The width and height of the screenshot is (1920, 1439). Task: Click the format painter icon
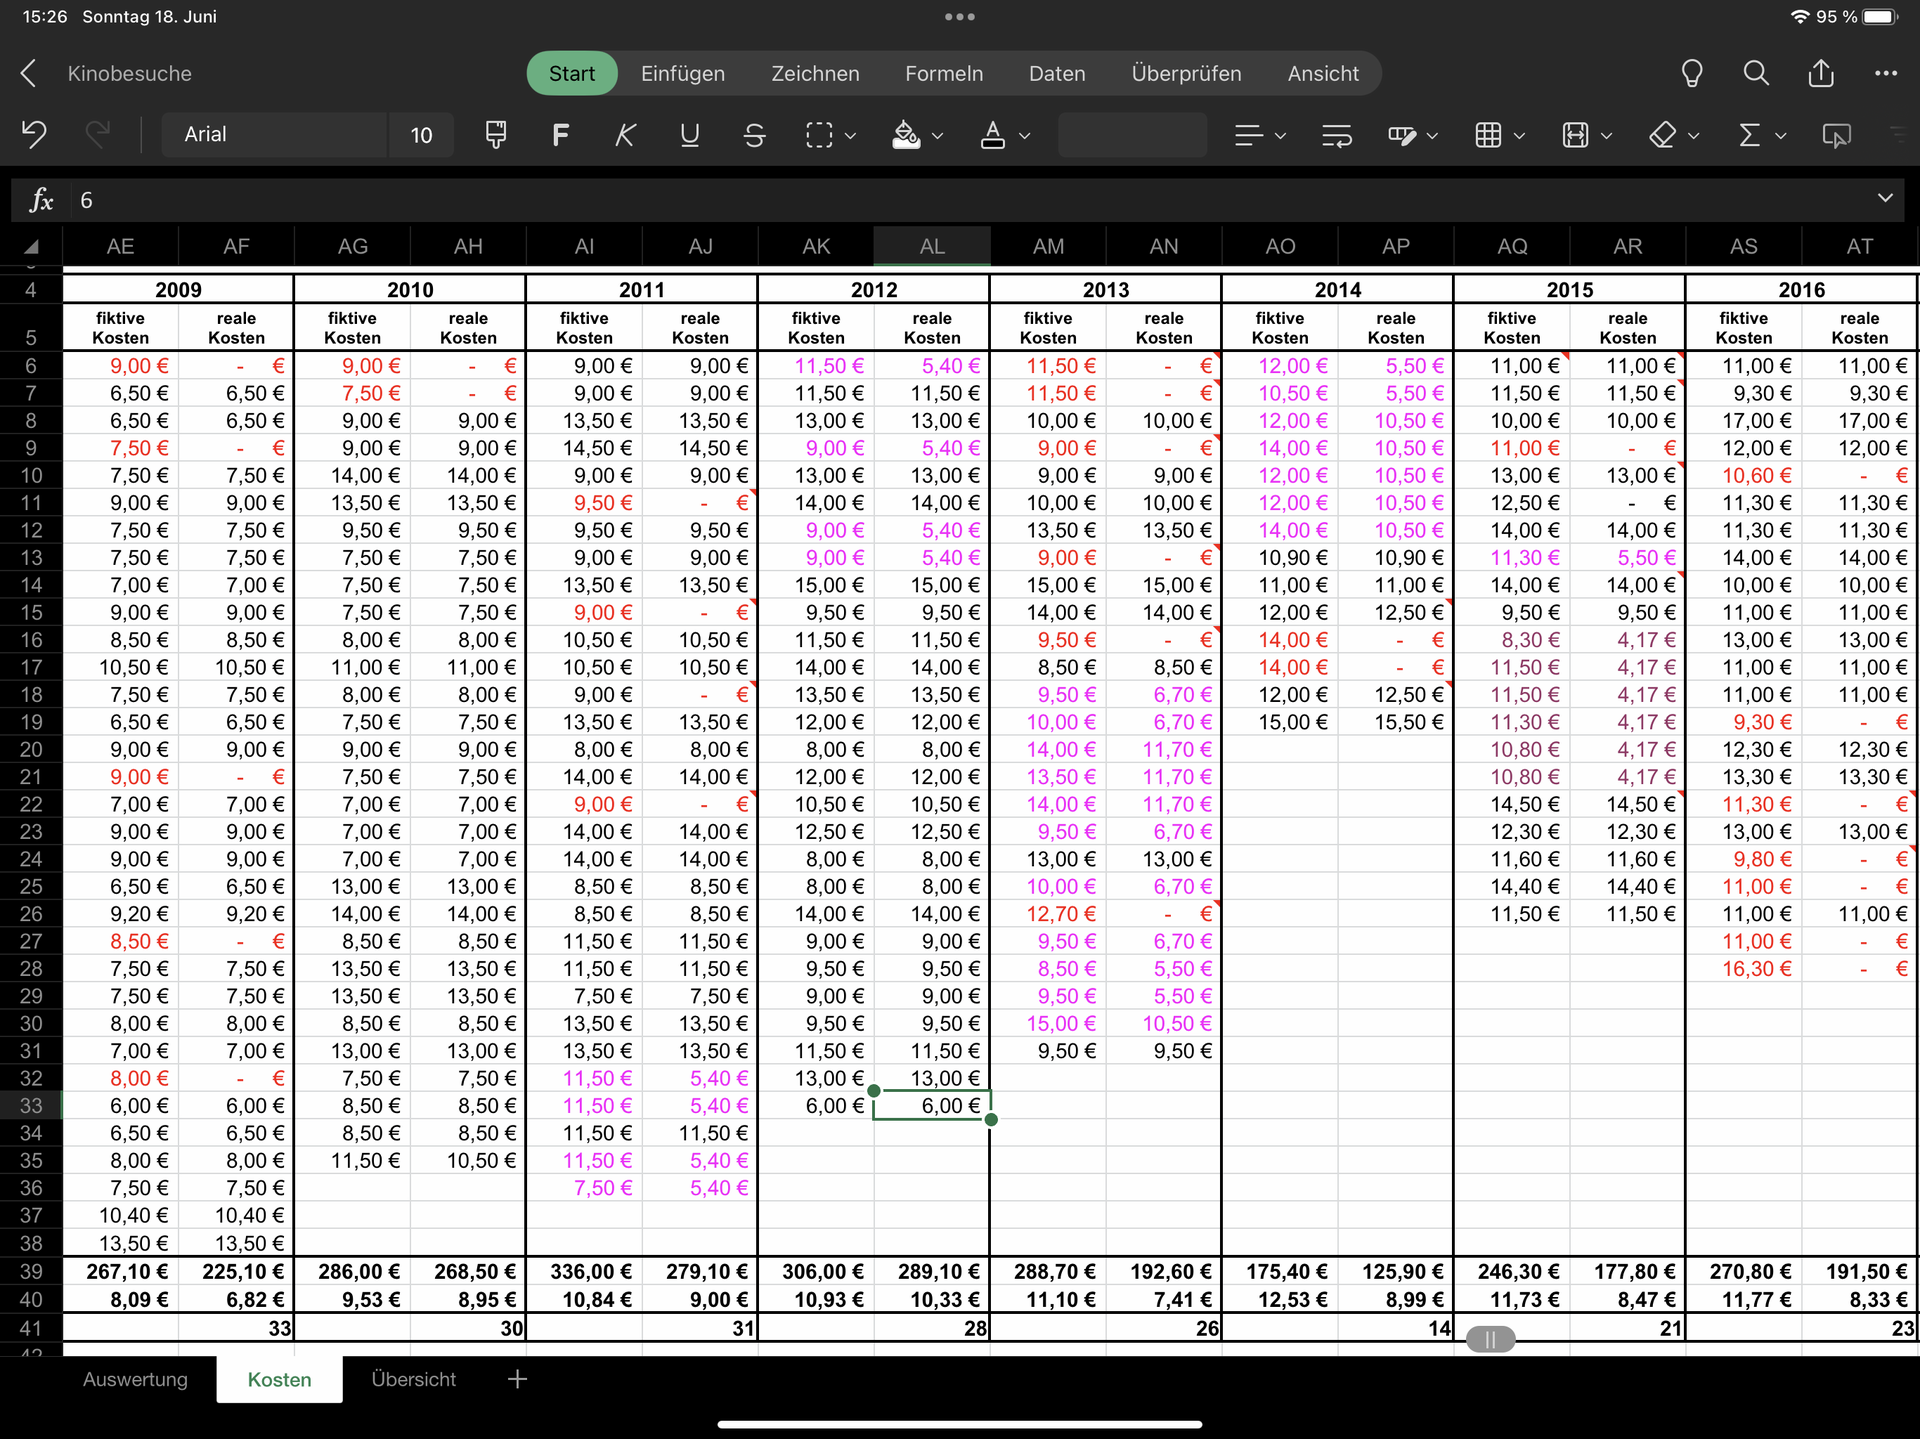click(495, 135)
